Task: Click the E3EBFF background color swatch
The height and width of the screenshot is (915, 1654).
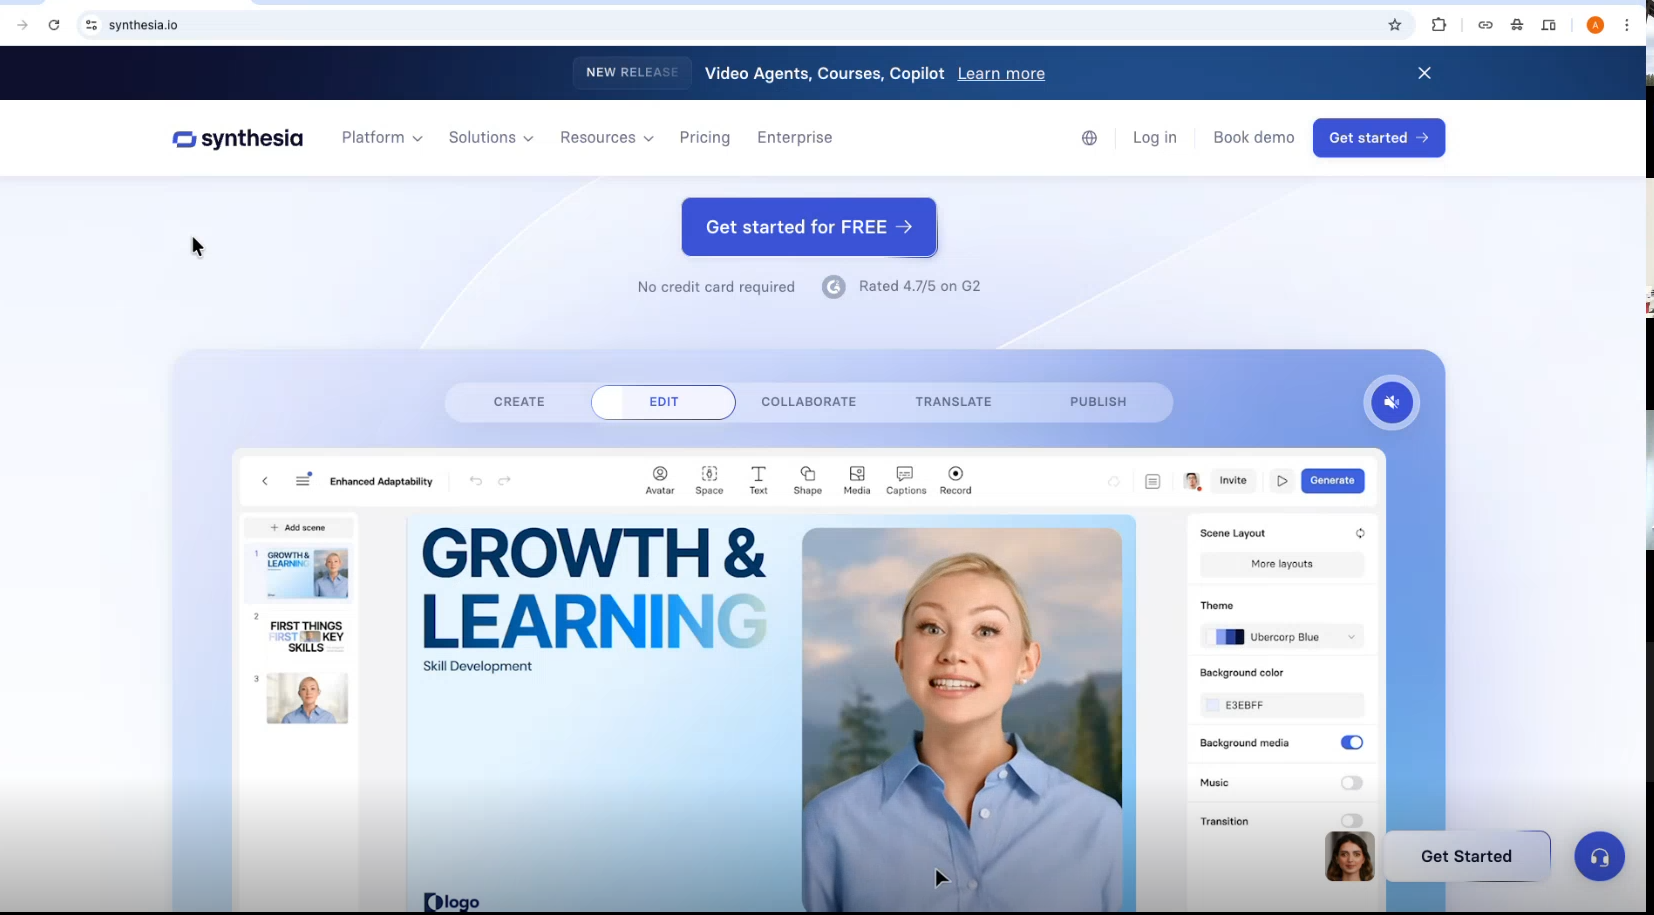Action: click(x=1213, y=705)
